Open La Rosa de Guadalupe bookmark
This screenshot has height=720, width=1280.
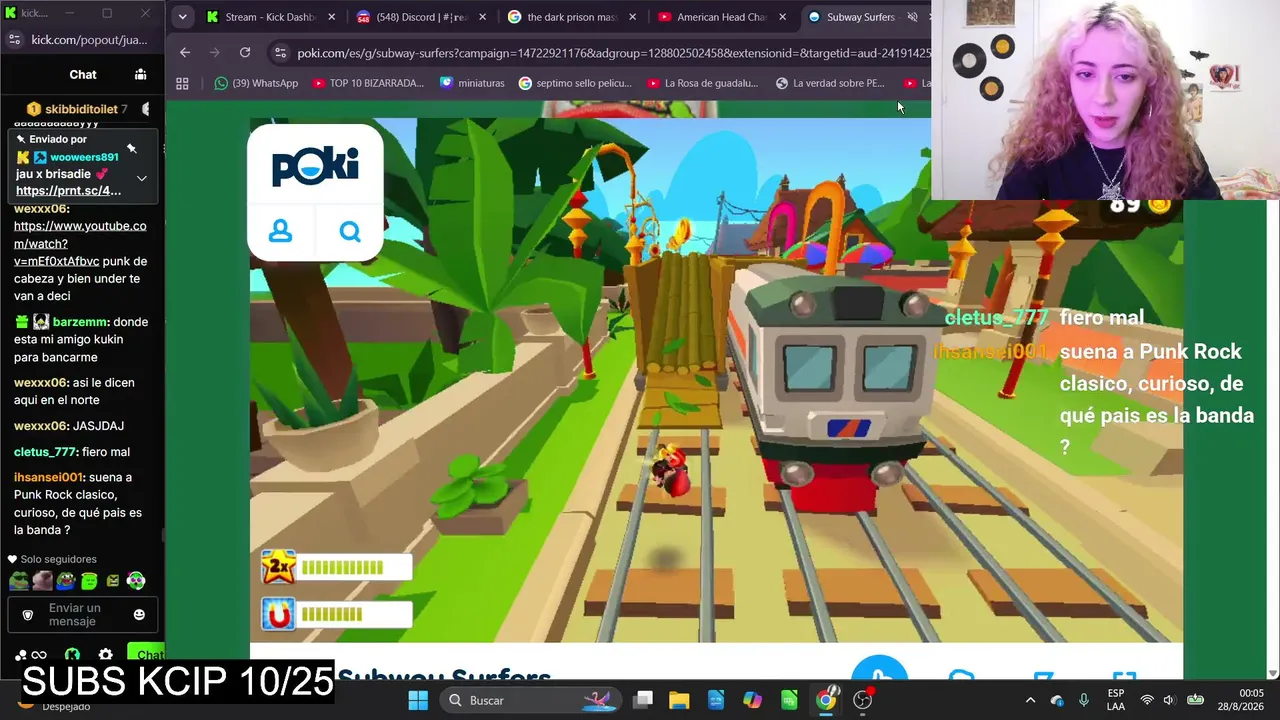pyautogui.click(x=703, y=83)
